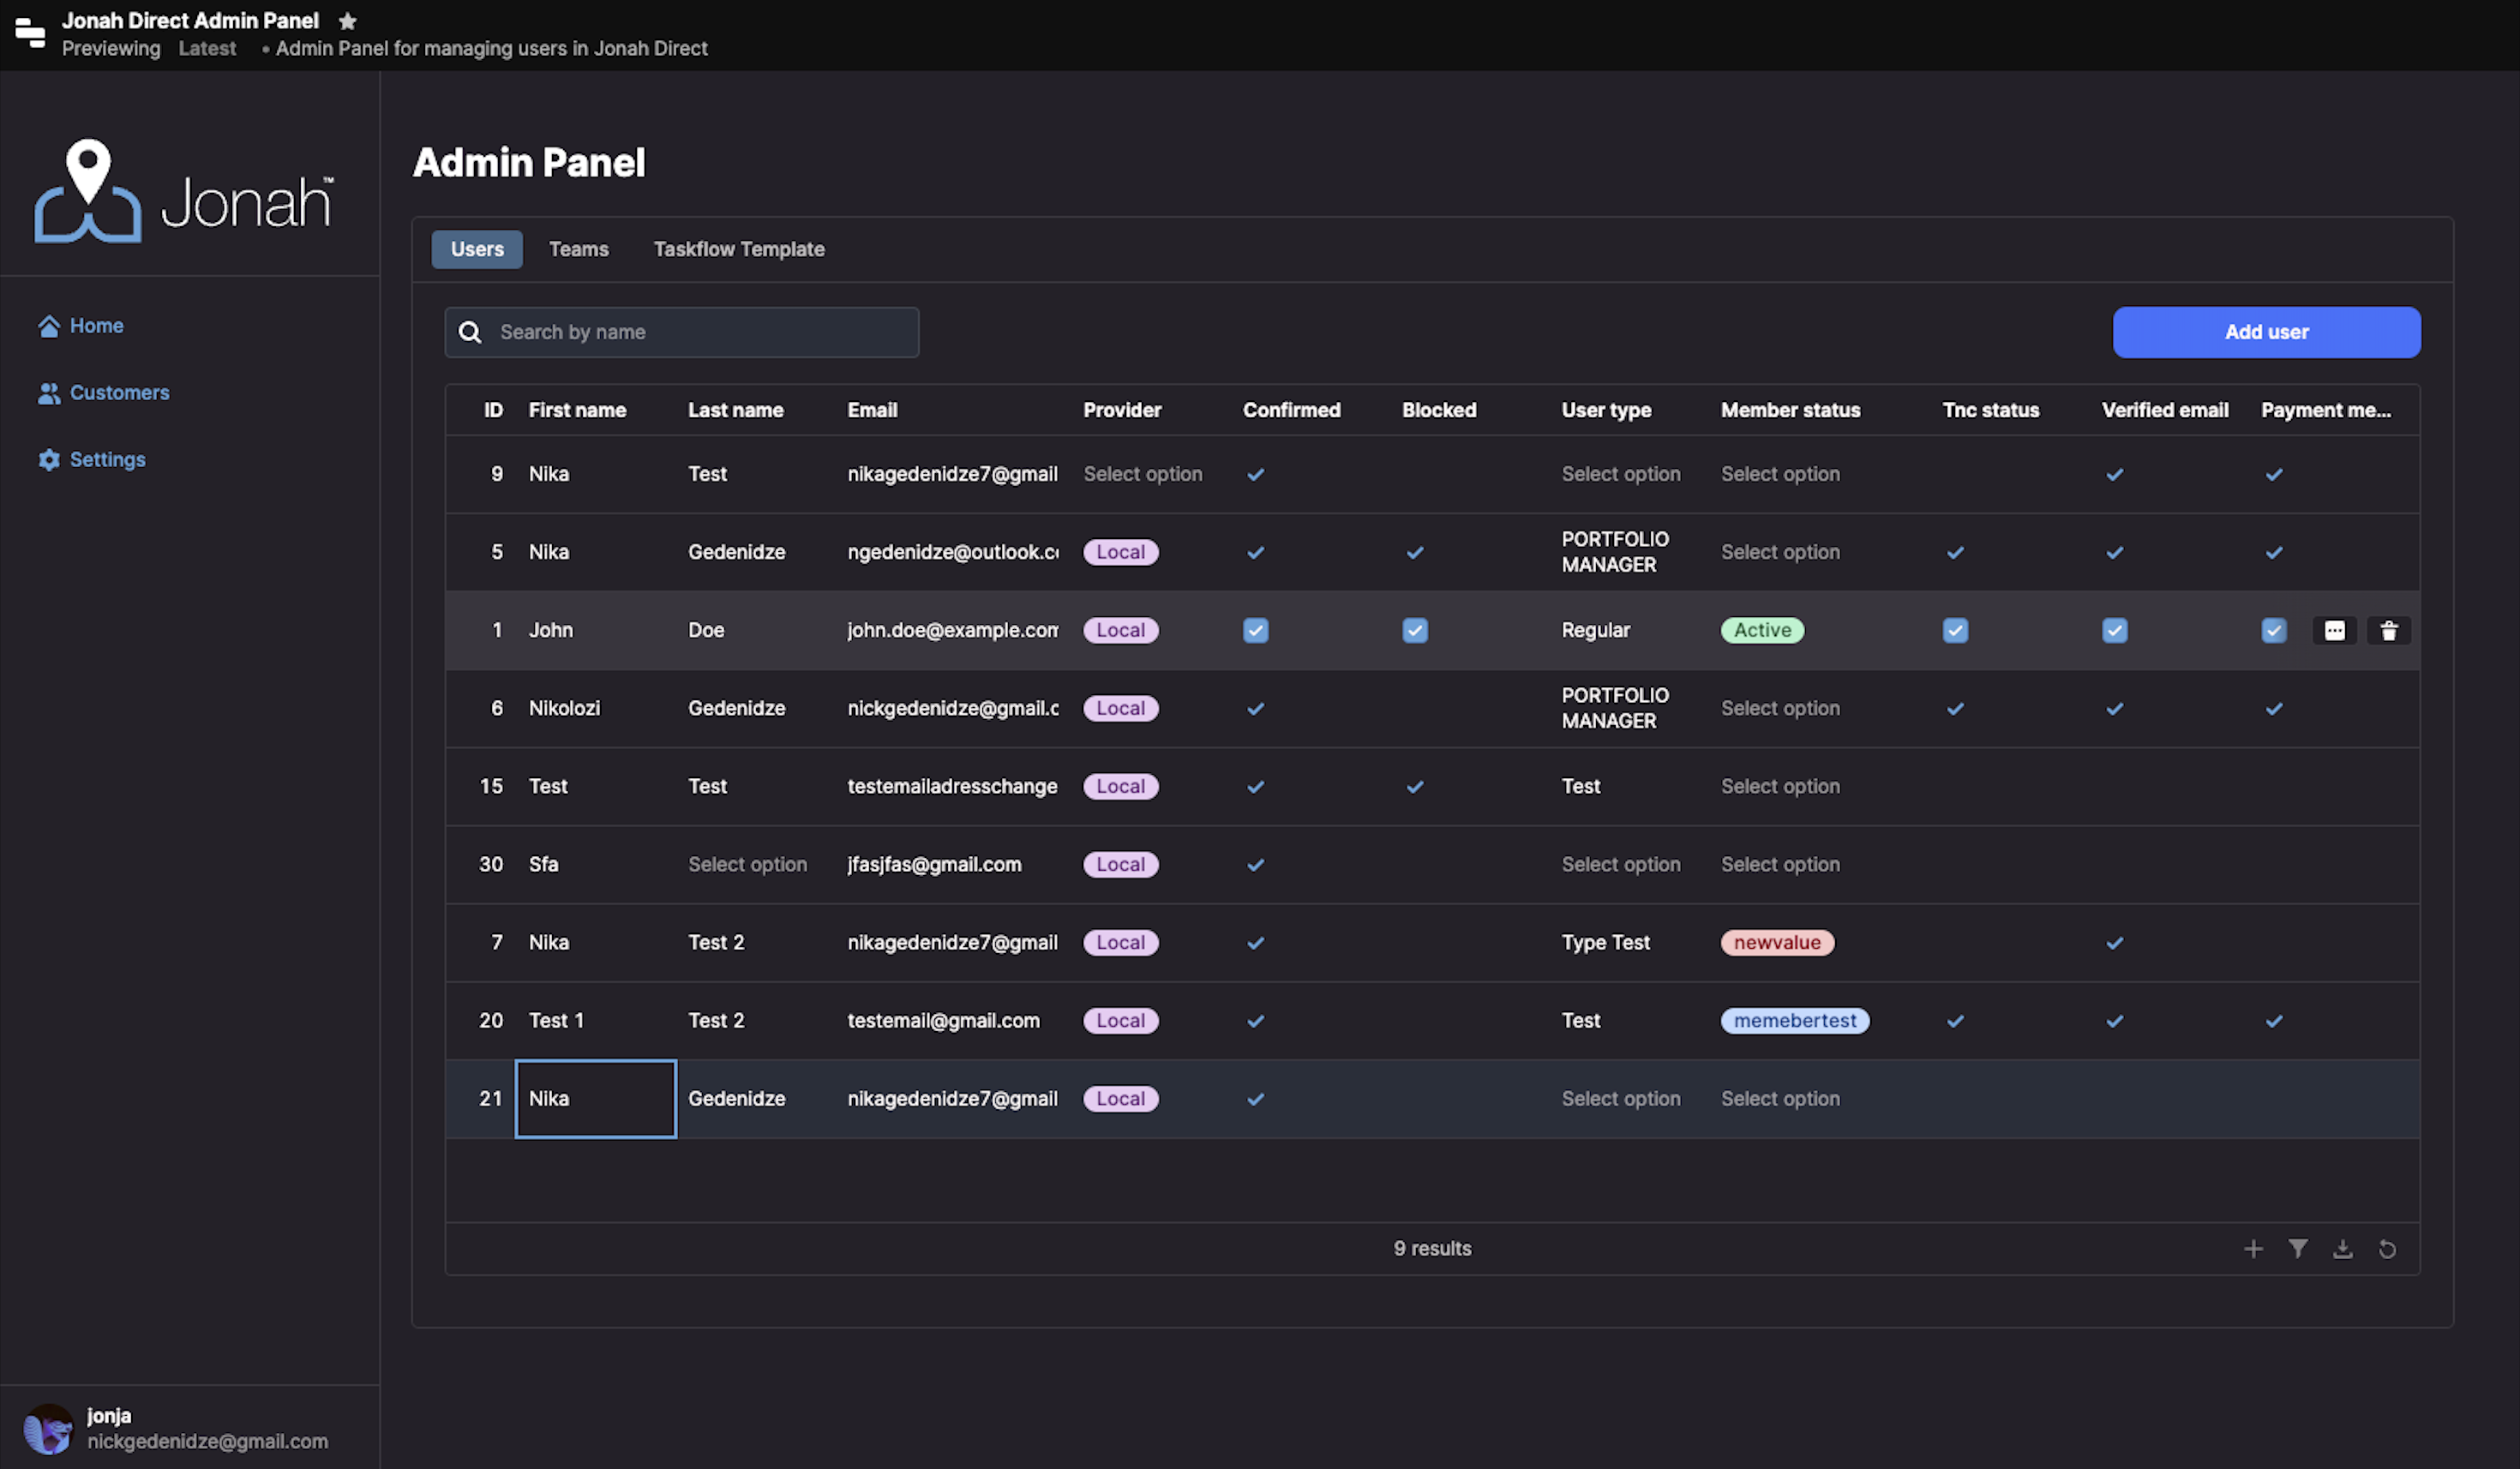This screenshot has height=1469, width=2520.
Task: Uncheck the Confirmed checkbox for John Doe
Action: tap(1255, 630)
